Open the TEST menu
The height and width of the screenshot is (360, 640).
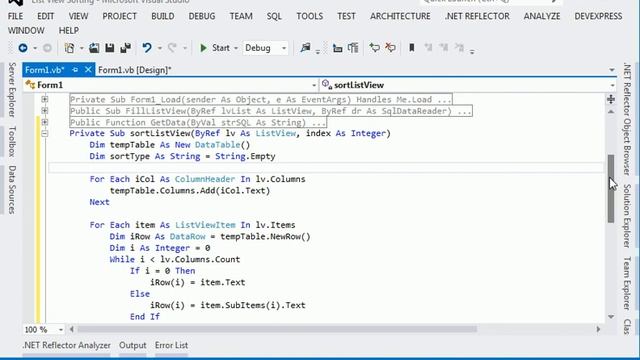click(x=346, y=16)
